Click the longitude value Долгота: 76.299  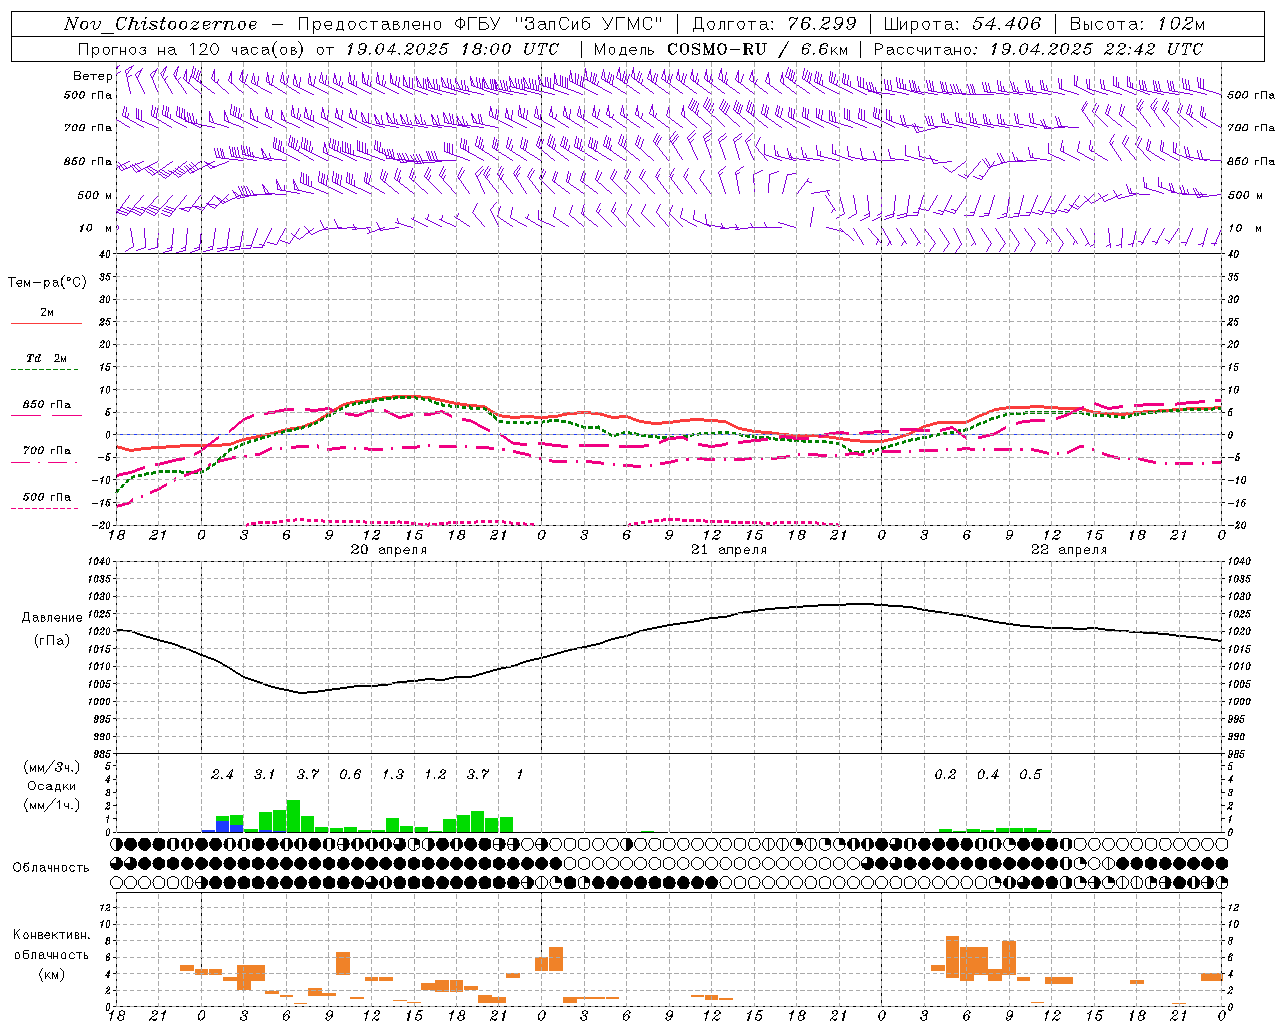[x=774, y=24]
